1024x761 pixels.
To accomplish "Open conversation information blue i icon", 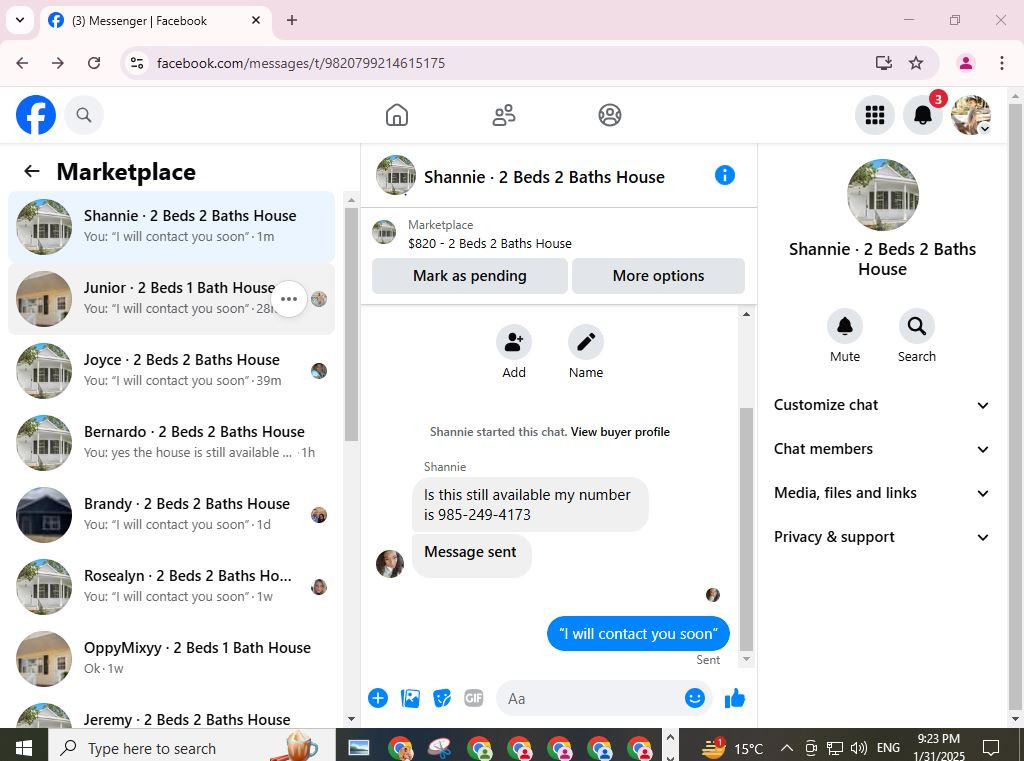I will pos(724,175).
